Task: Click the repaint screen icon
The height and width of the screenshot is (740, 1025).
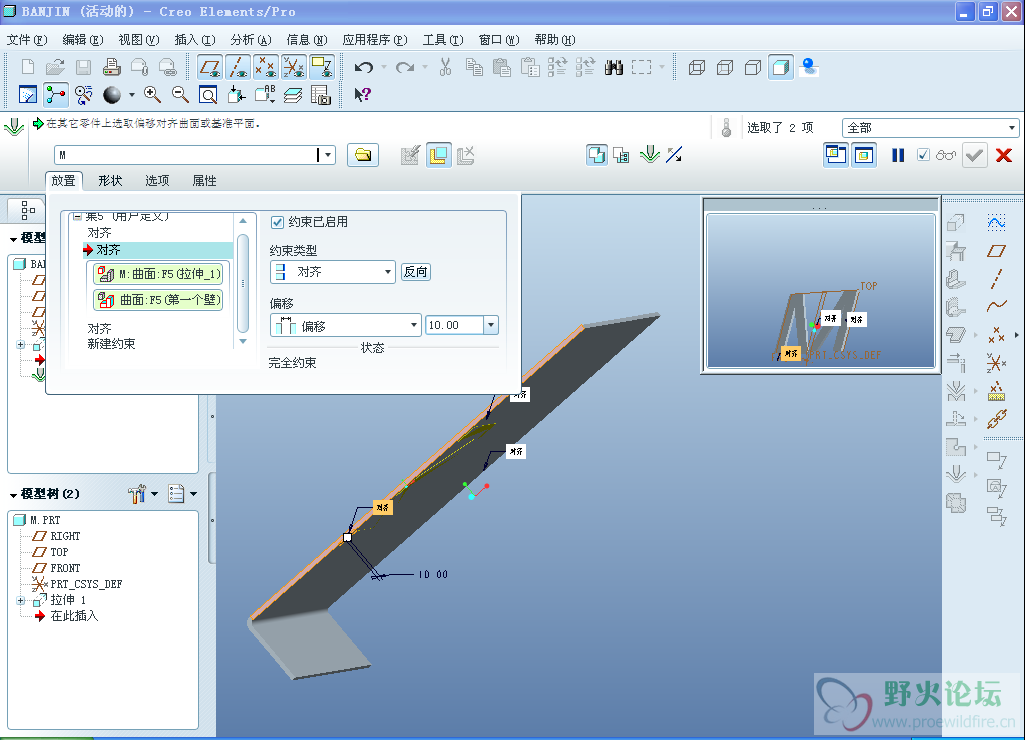Action: pyautogui.click(x=27, y=95)
